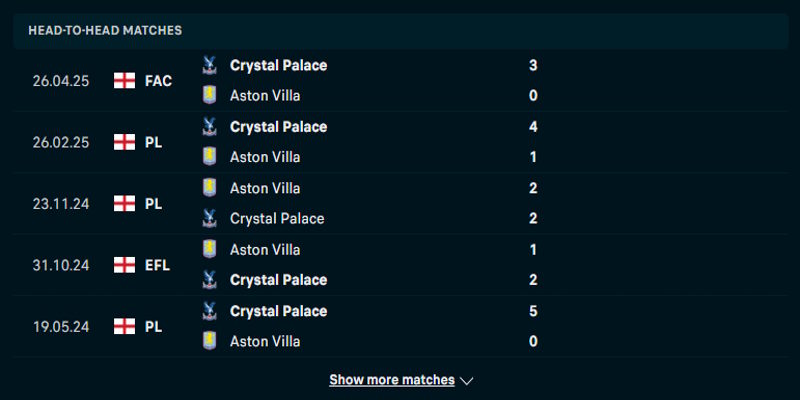Open Aston Villa team in 26.02.25 match
Screen dimensions: 800x400
pos(265,157)
